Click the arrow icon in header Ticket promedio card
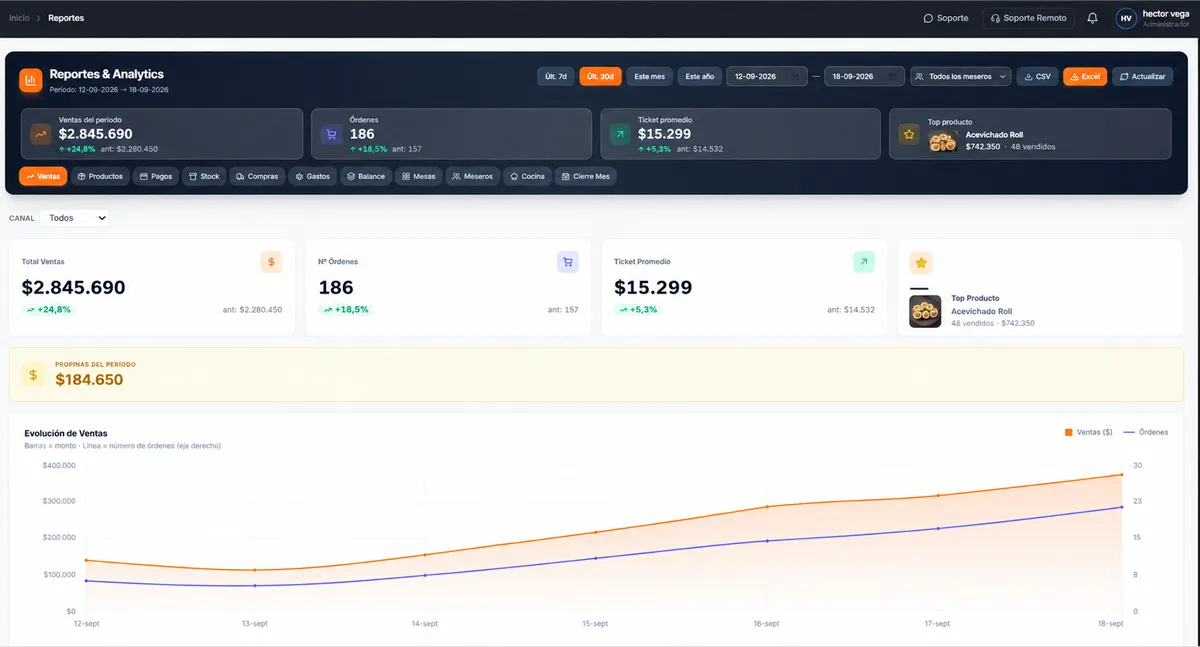Viewport: 1200px width, 647px height. 620,133
